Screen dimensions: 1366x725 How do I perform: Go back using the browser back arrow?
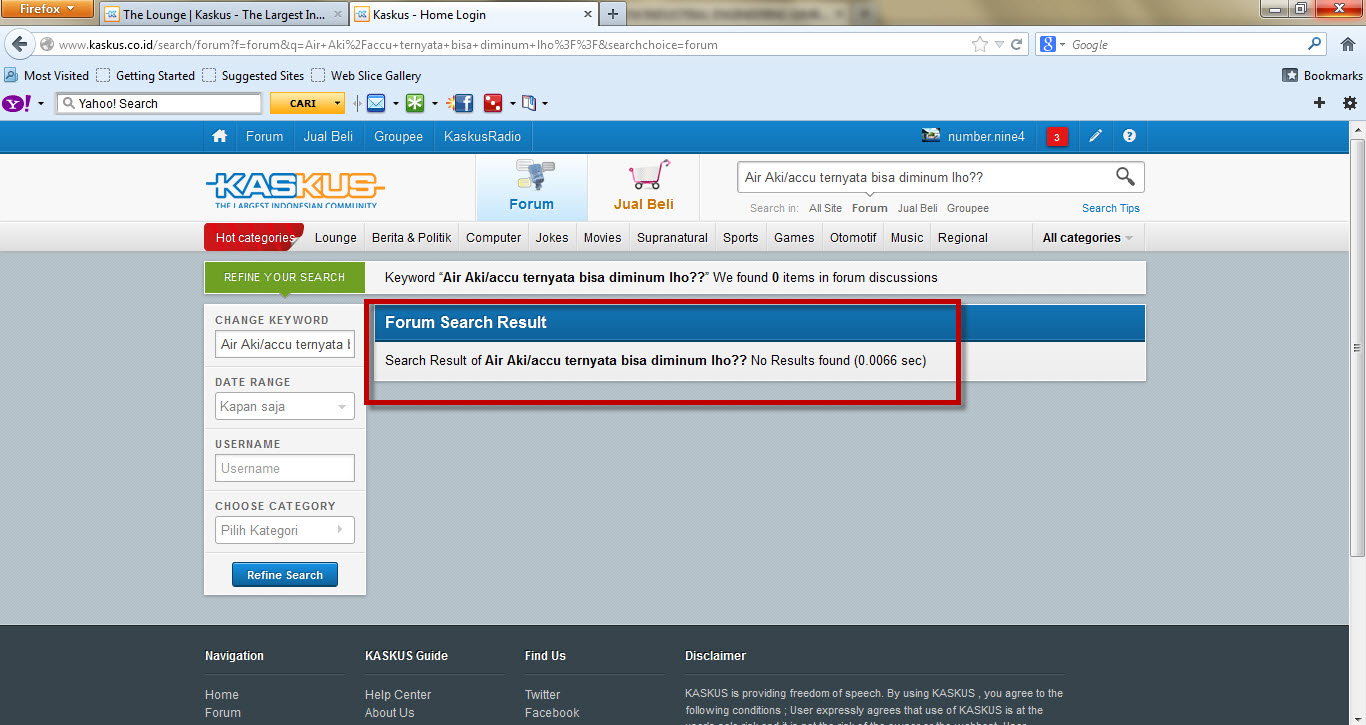click(19, 45)
